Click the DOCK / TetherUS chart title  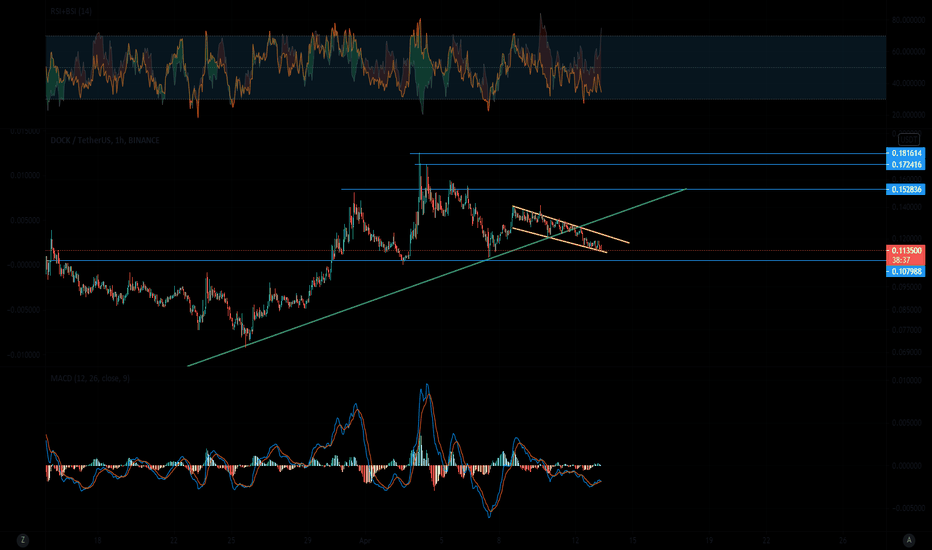pyautogui.click(x=105, y=140)
